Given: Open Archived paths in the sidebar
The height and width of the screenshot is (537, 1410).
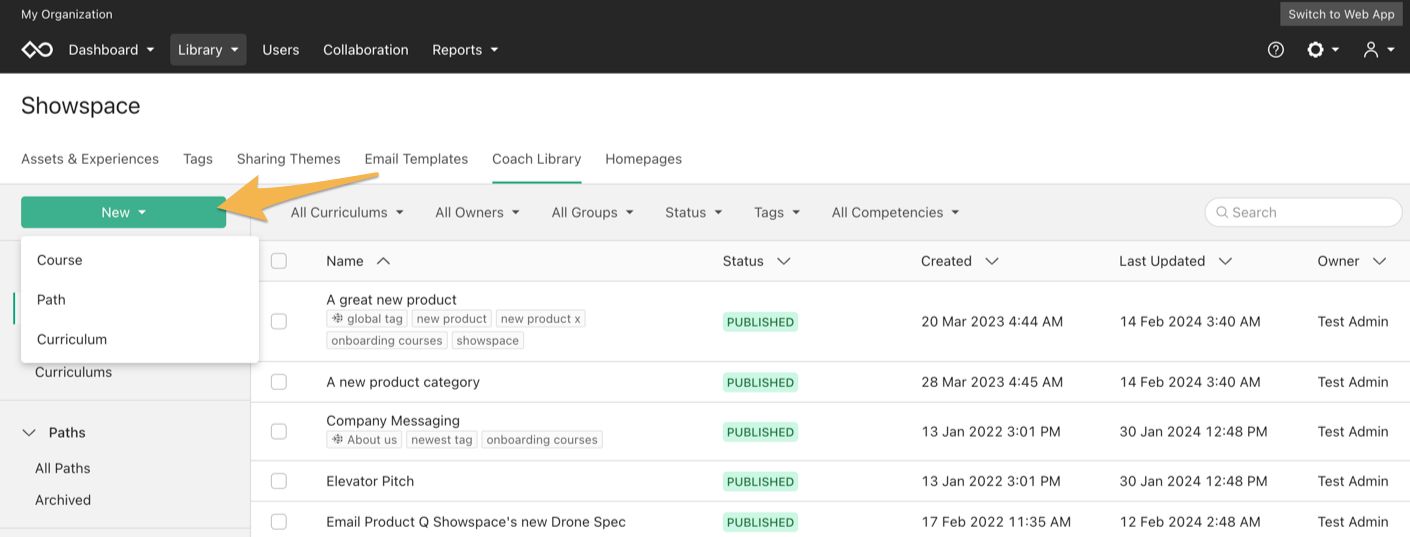Looking at the screenshot, I should pos(63,500).
